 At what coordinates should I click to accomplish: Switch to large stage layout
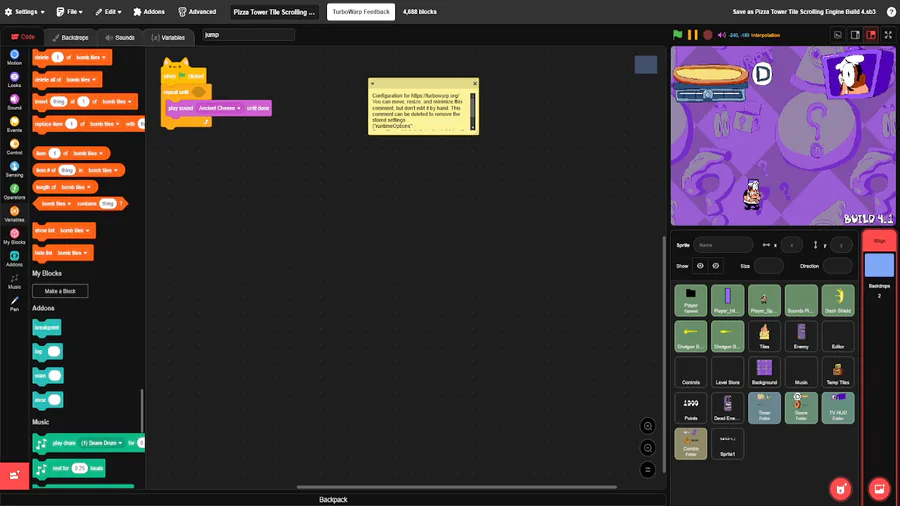871,35
